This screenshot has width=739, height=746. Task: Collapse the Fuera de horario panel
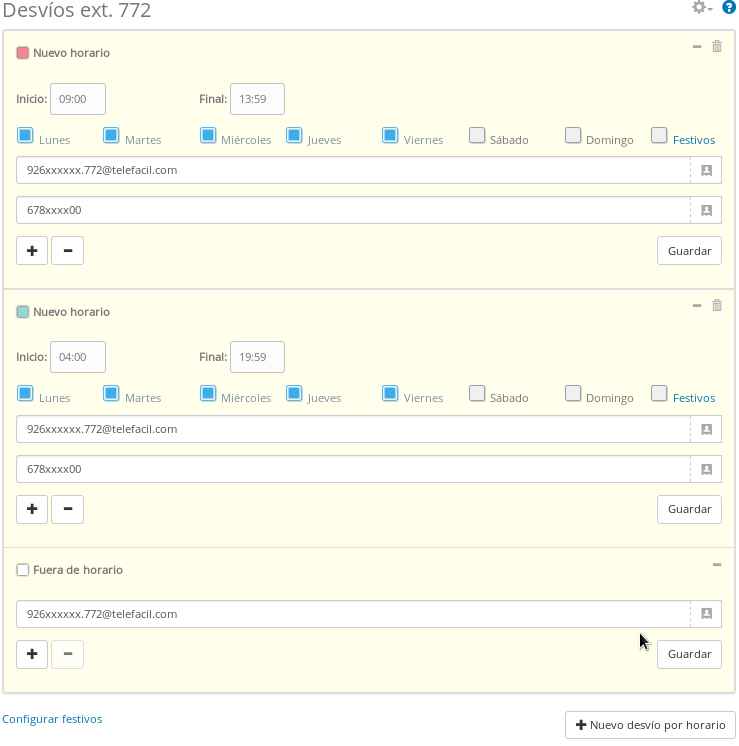click(x=717, y=565)
